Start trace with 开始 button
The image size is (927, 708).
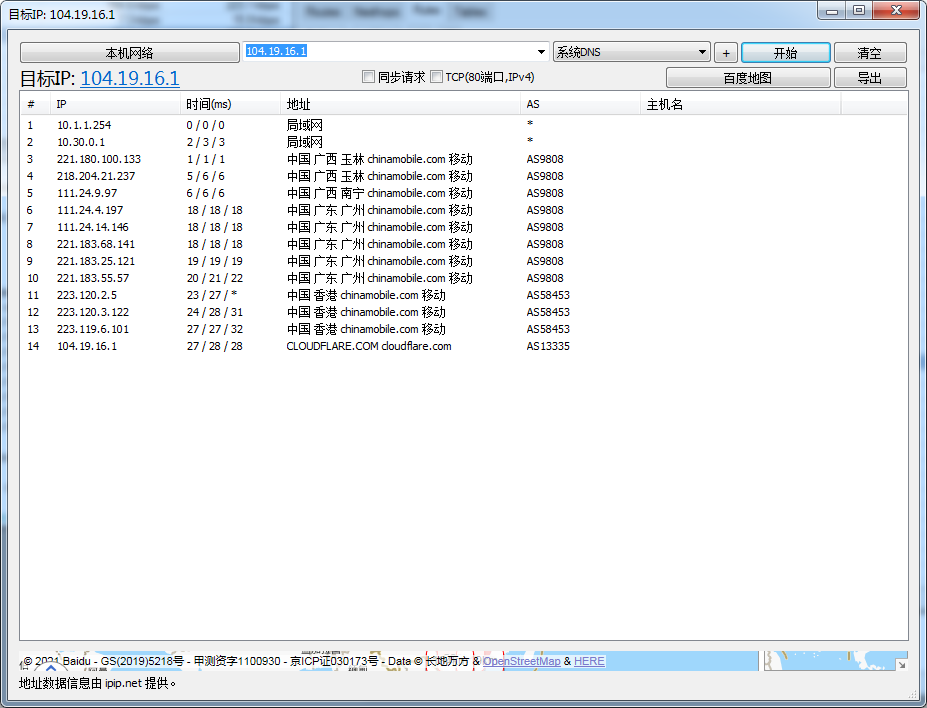coord(786,53)
